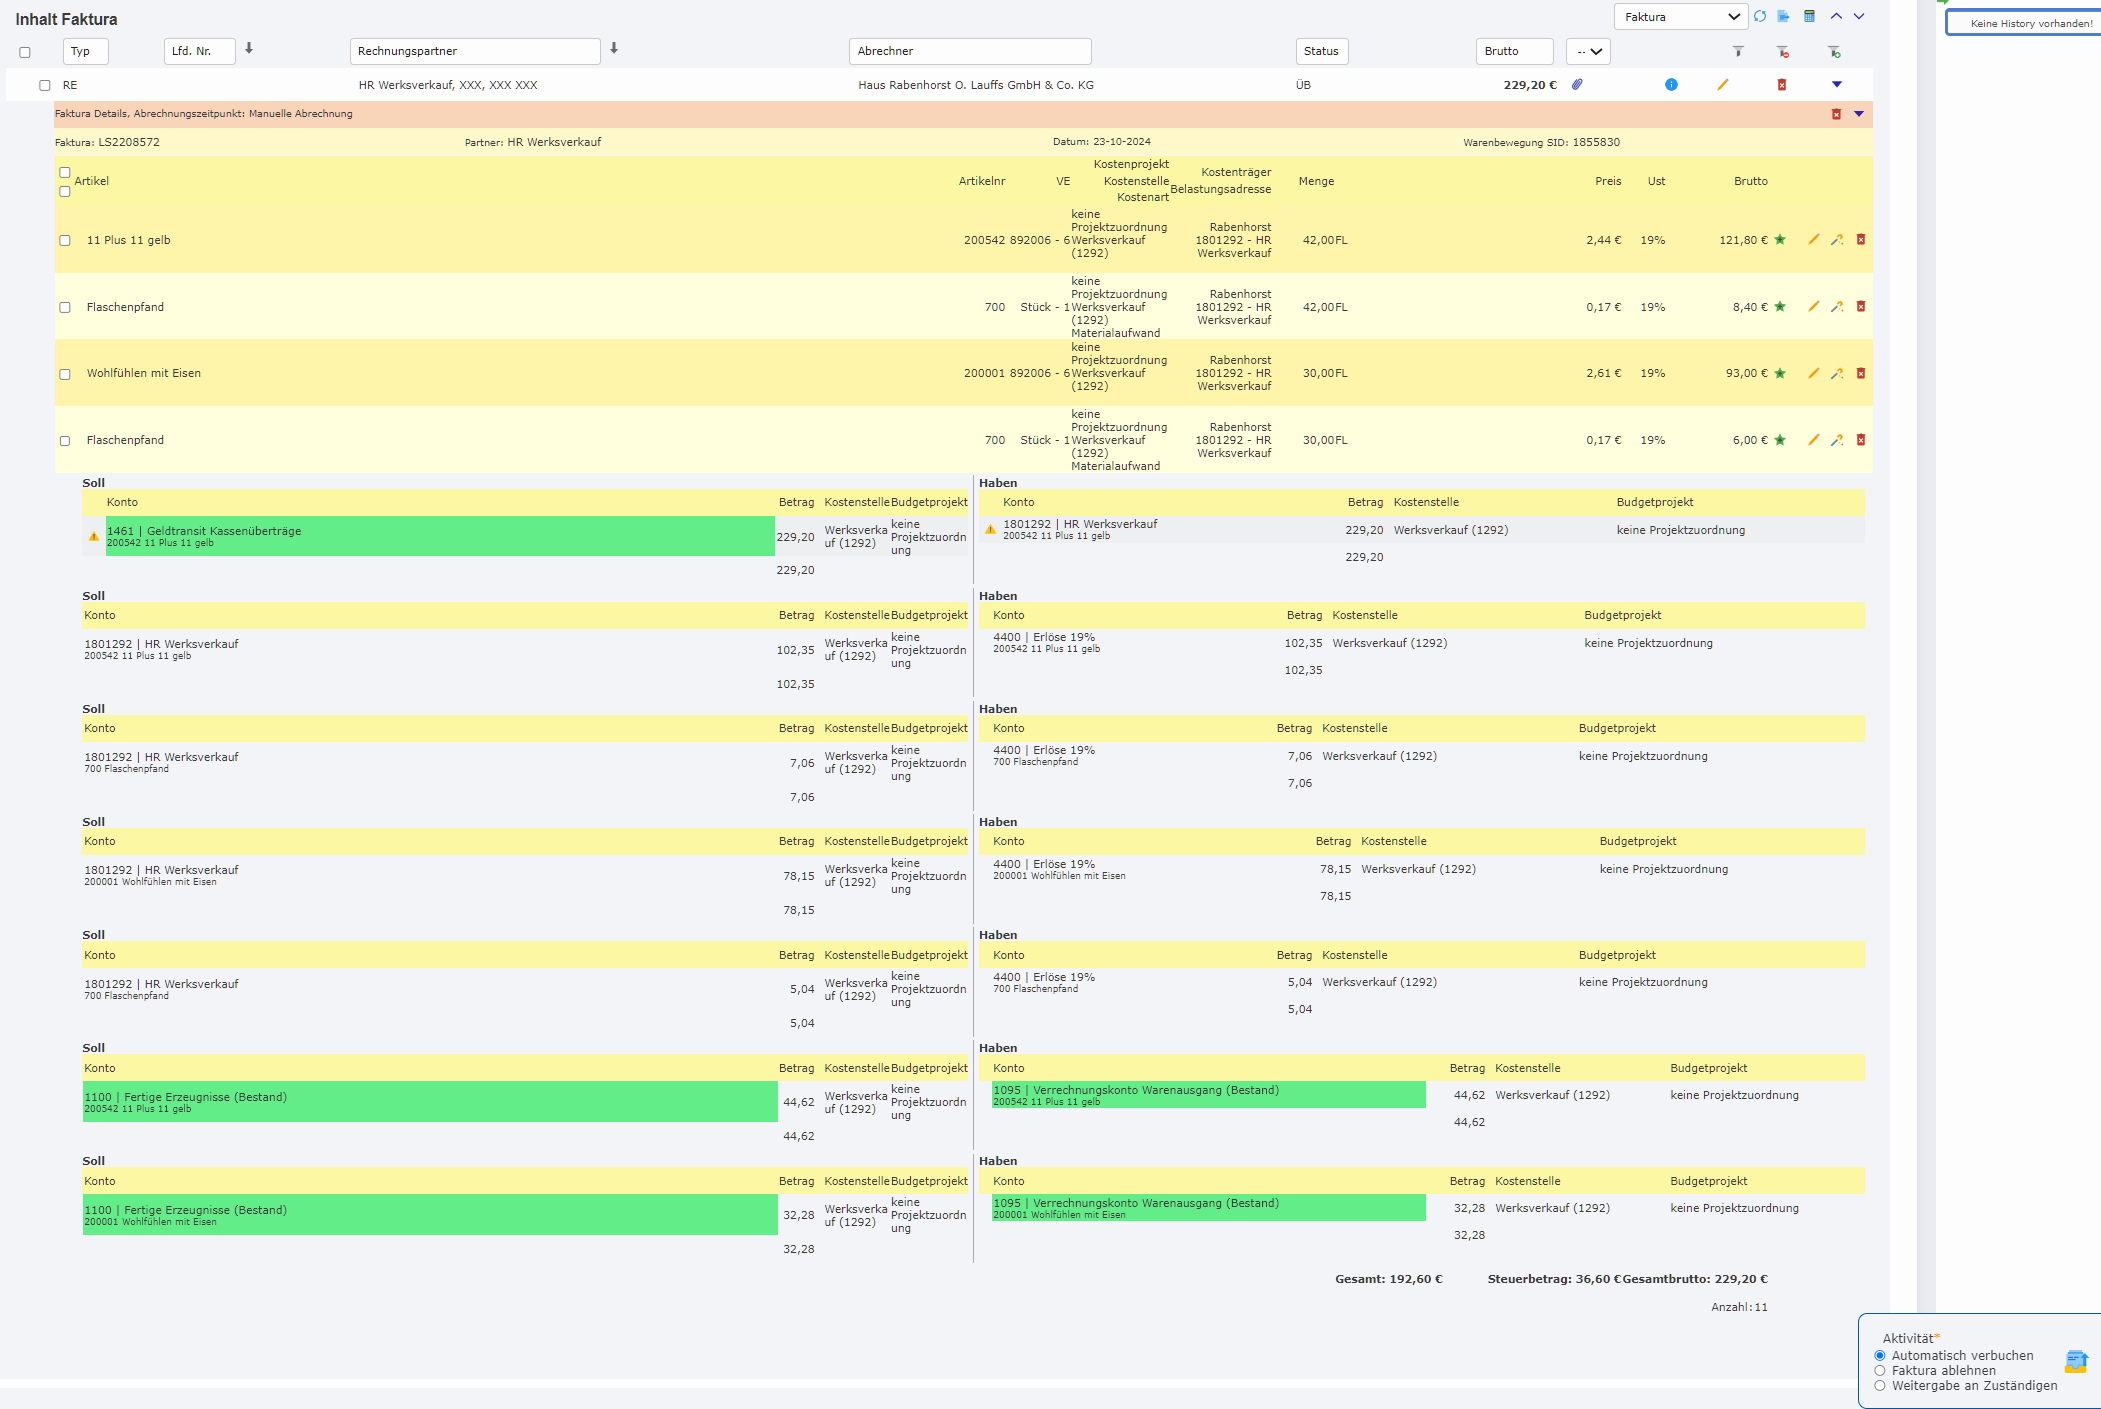The height and width of the screenshot is (1409, 2101).
Task: Delete the first Flaschenpfand row via trash icon
Action: pos(1861,307)
